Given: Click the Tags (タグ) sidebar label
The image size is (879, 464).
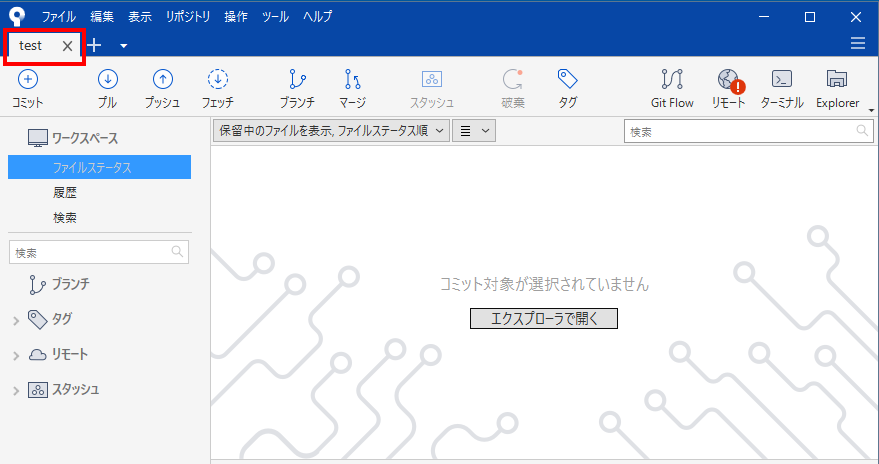Looking at the screenshot, I should tap(62, 319).
